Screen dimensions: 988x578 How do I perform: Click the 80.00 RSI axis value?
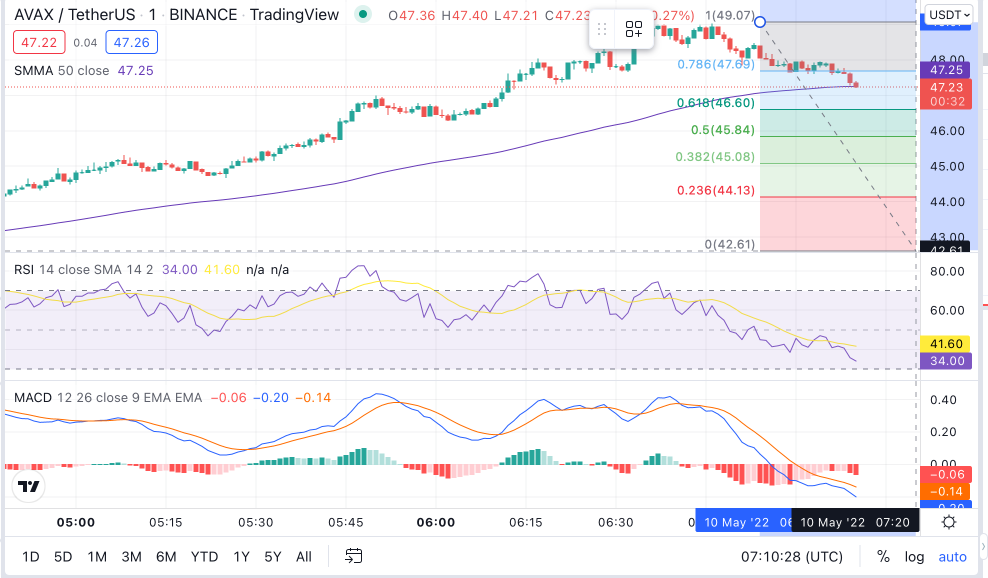coord(947,272)
